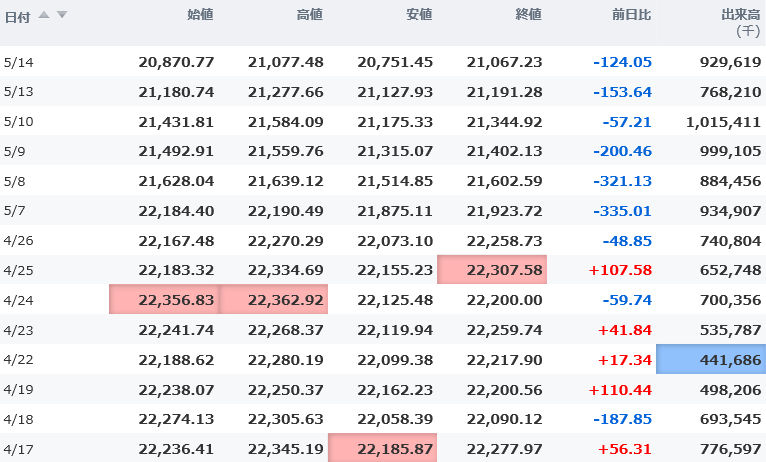Click the 出来高 column header
This screenshot has width=766, height=462.
pos(741,15)
